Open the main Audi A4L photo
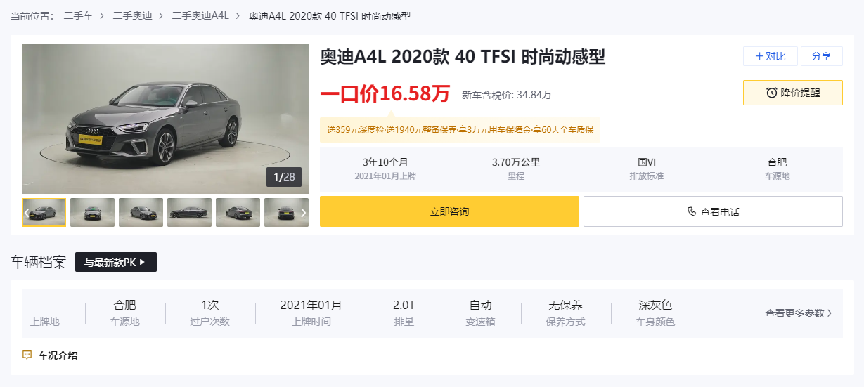This screenshot has width=864, height=387. pyautogui.click(x=165, y=119)
